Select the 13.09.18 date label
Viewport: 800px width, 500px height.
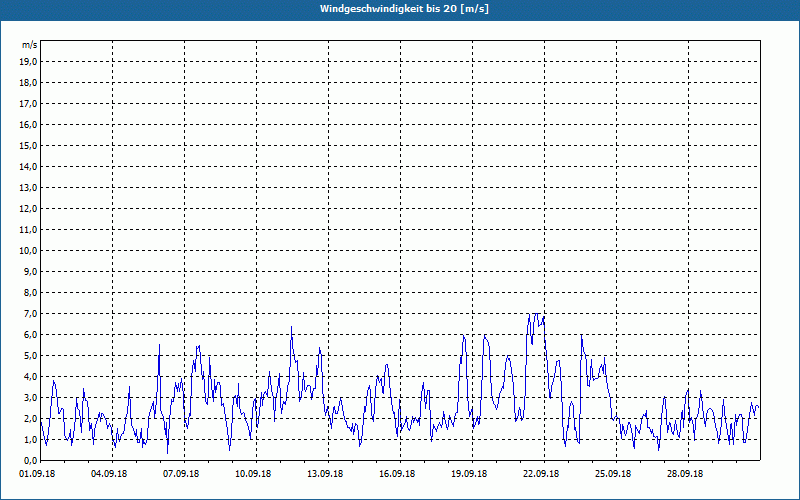325,473
